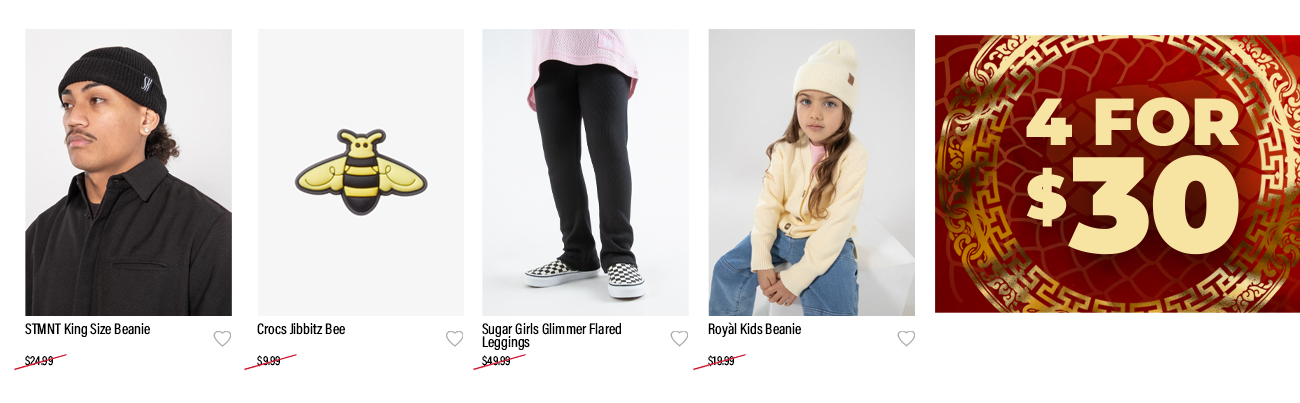Open the STMNT King Size Beanie product photo
1300x403 pixels.
tap(128, 172)
